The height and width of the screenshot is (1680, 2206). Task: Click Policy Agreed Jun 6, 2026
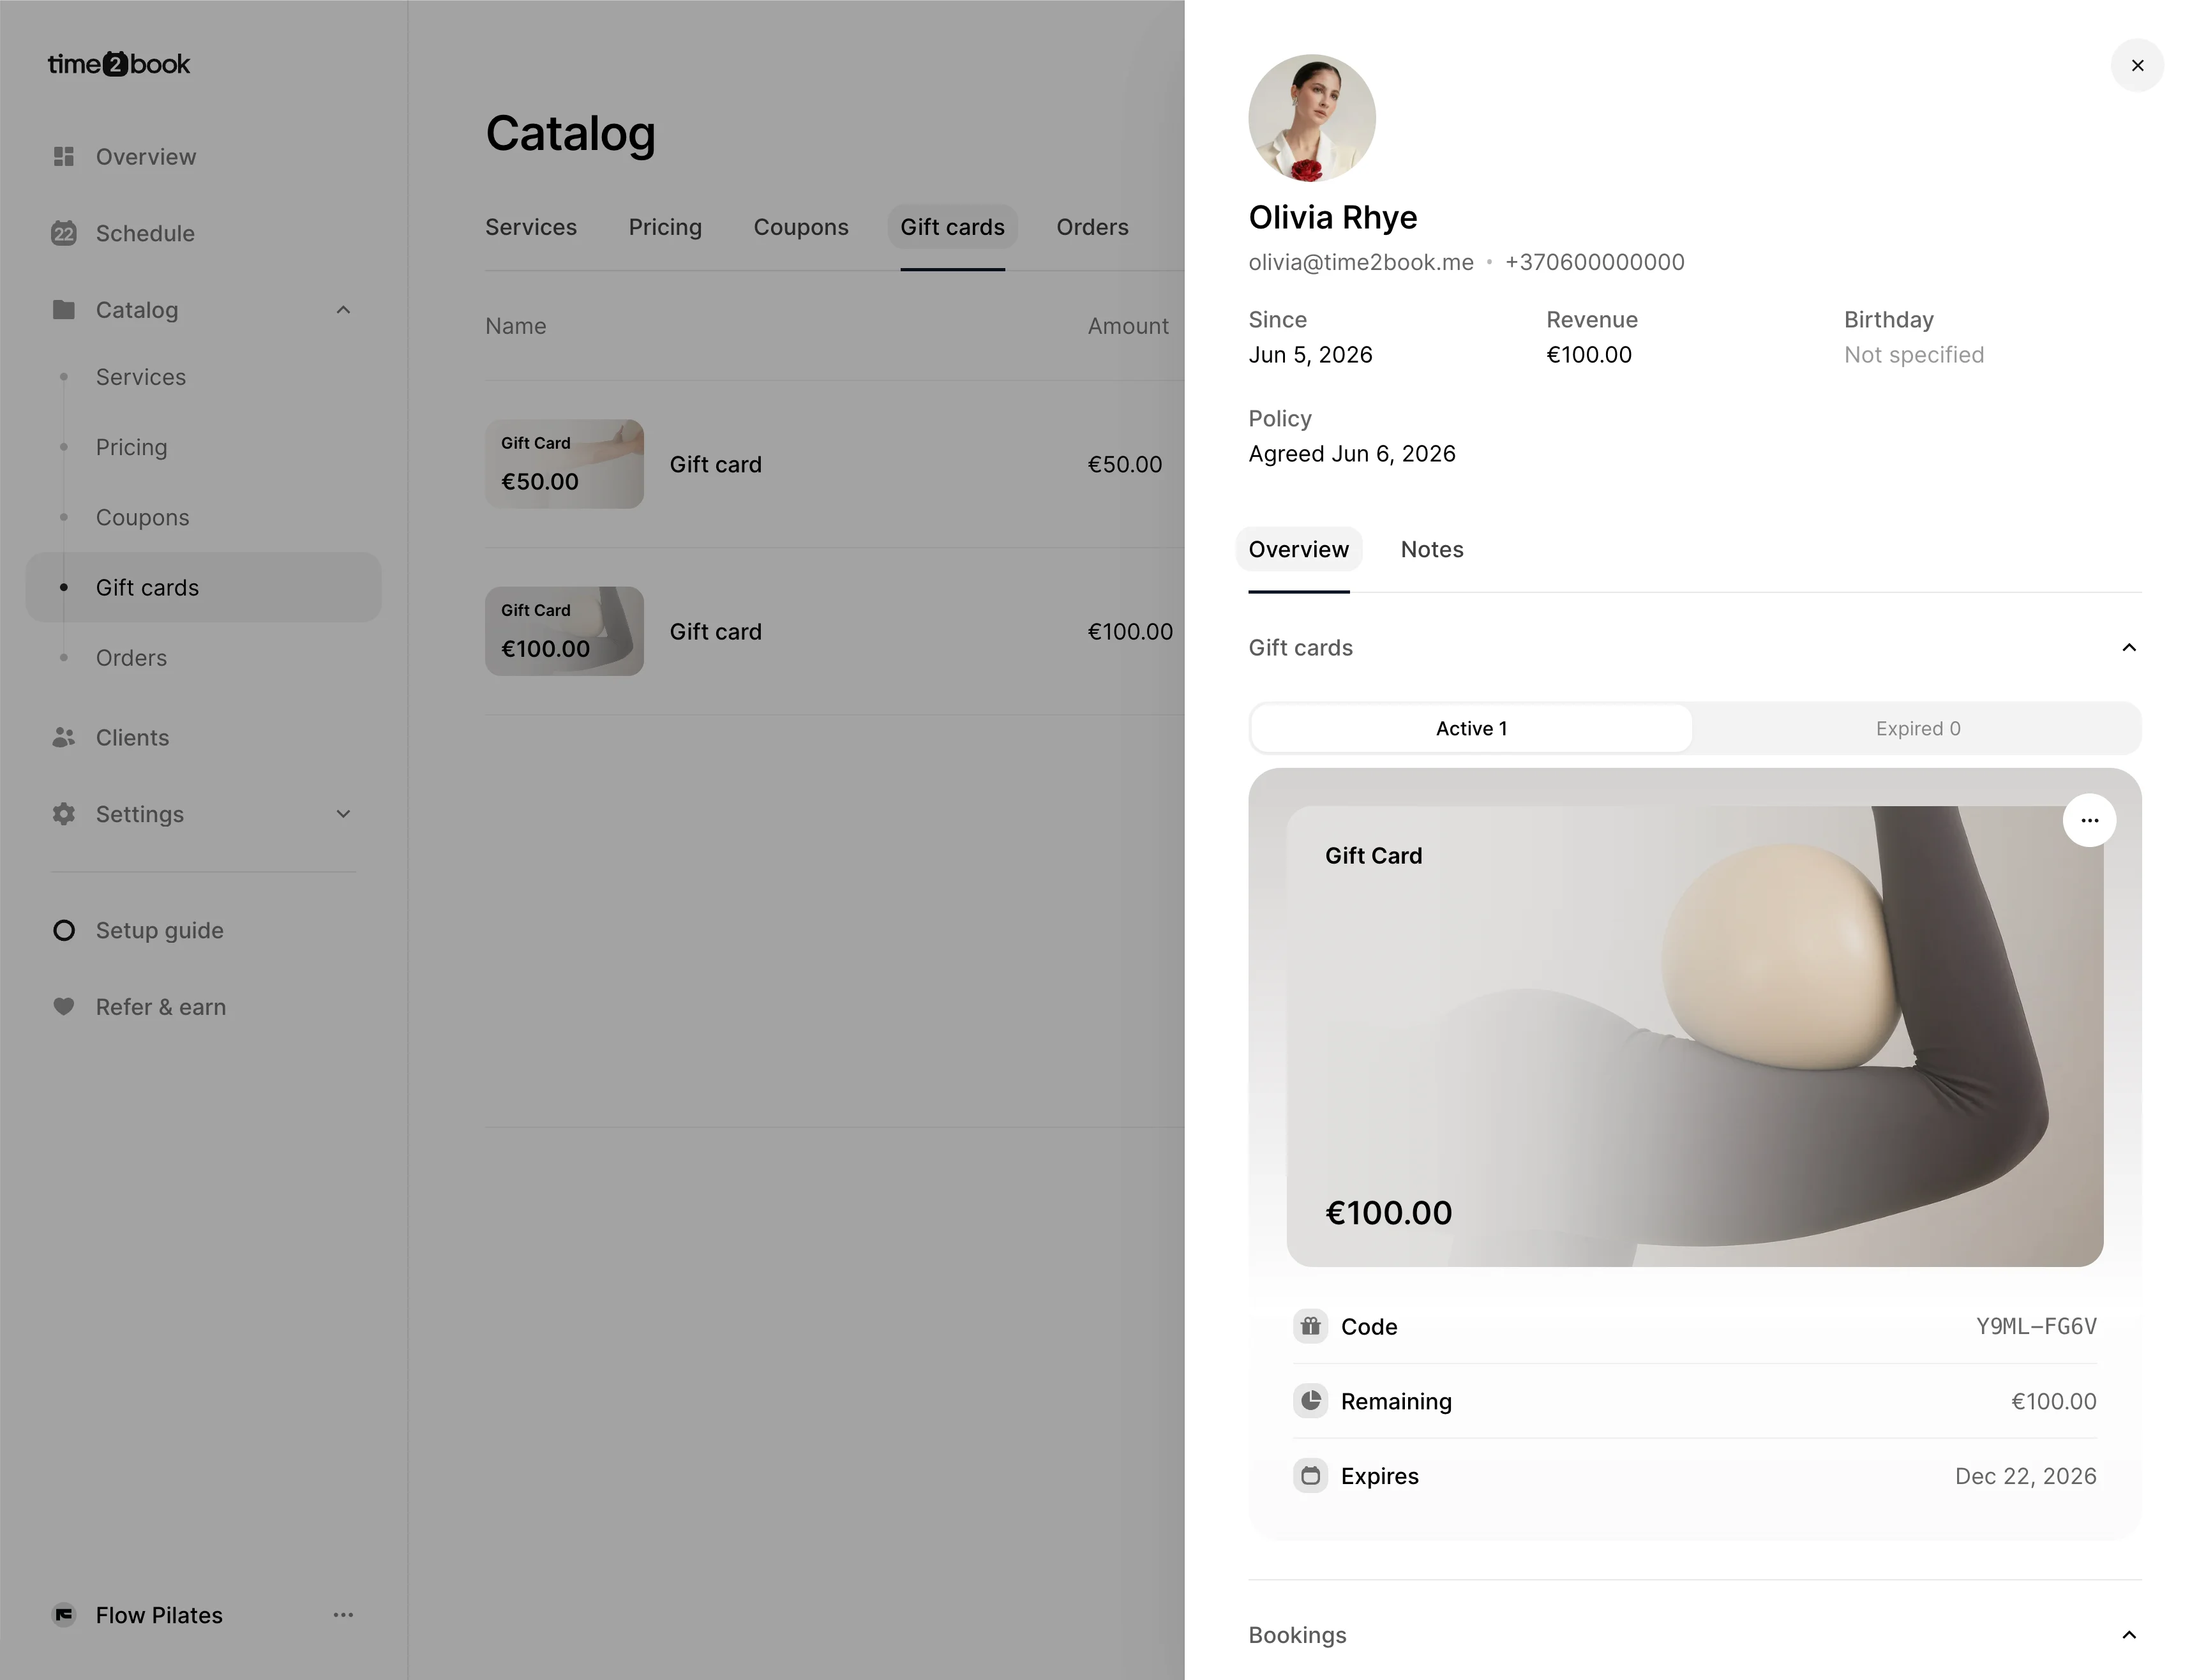pyautogui.click(x=1351, y=454)
